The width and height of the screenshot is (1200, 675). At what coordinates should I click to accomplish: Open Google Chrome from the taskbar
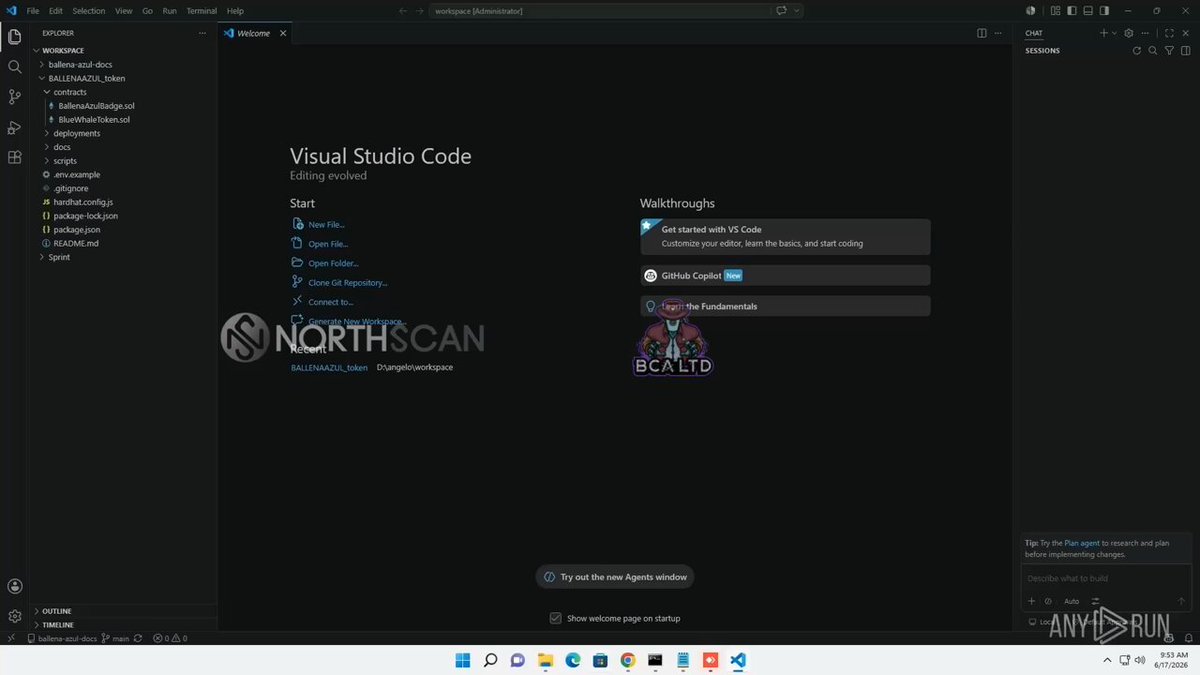628,660
